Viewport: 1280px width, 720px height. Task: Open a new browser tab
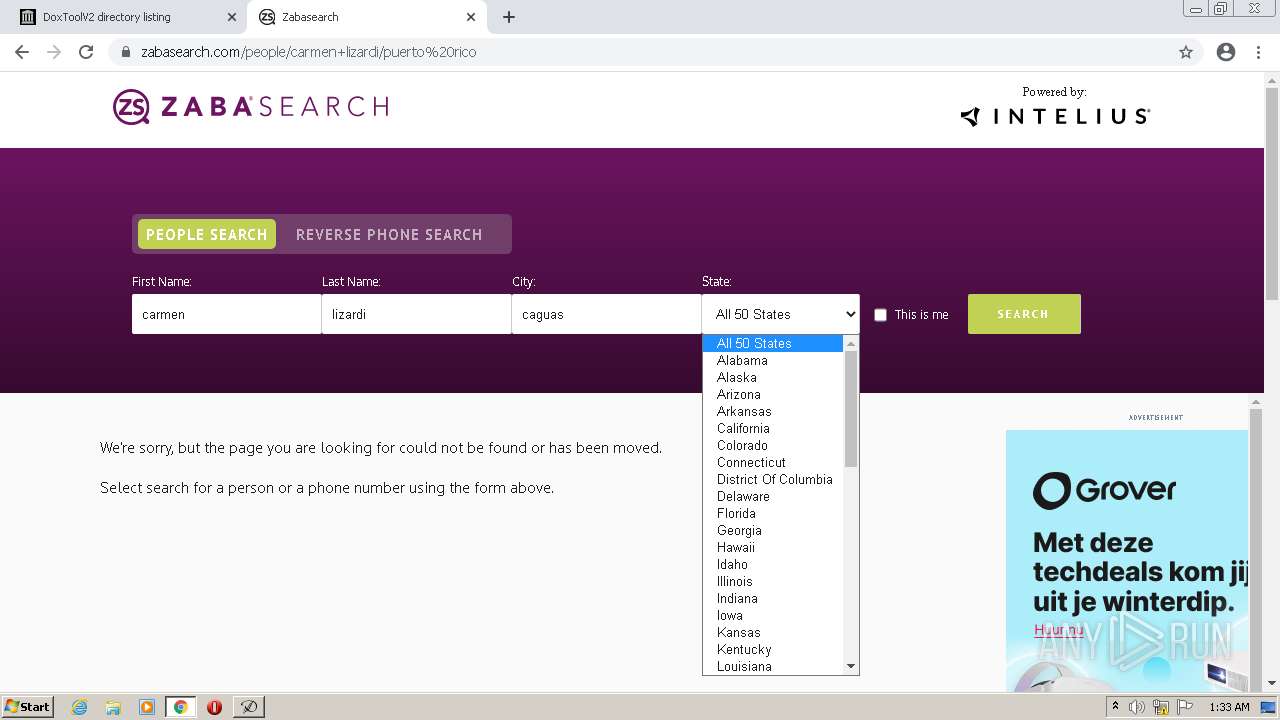coord(509,17)
